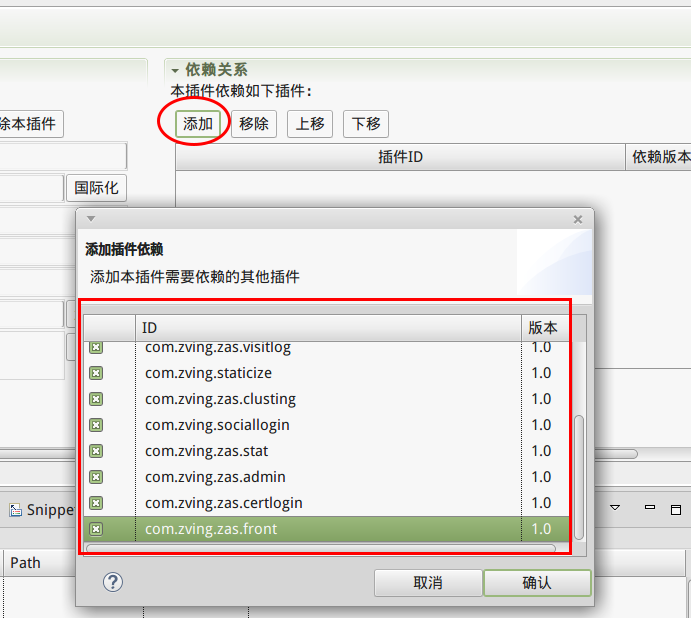The image size is (691, 618).
Task: Click the 国际化 button
Action: (97, 188)
